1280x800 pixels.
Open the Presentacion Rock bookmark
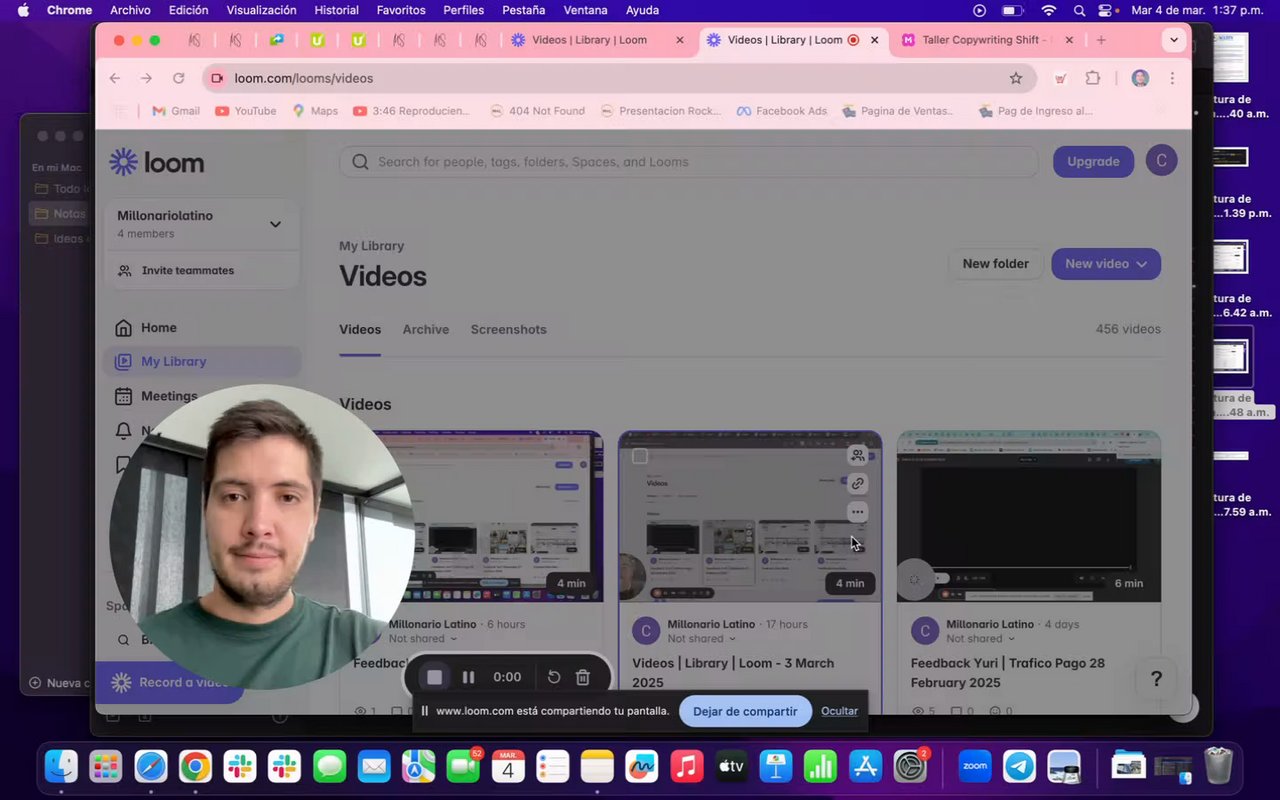660,111
